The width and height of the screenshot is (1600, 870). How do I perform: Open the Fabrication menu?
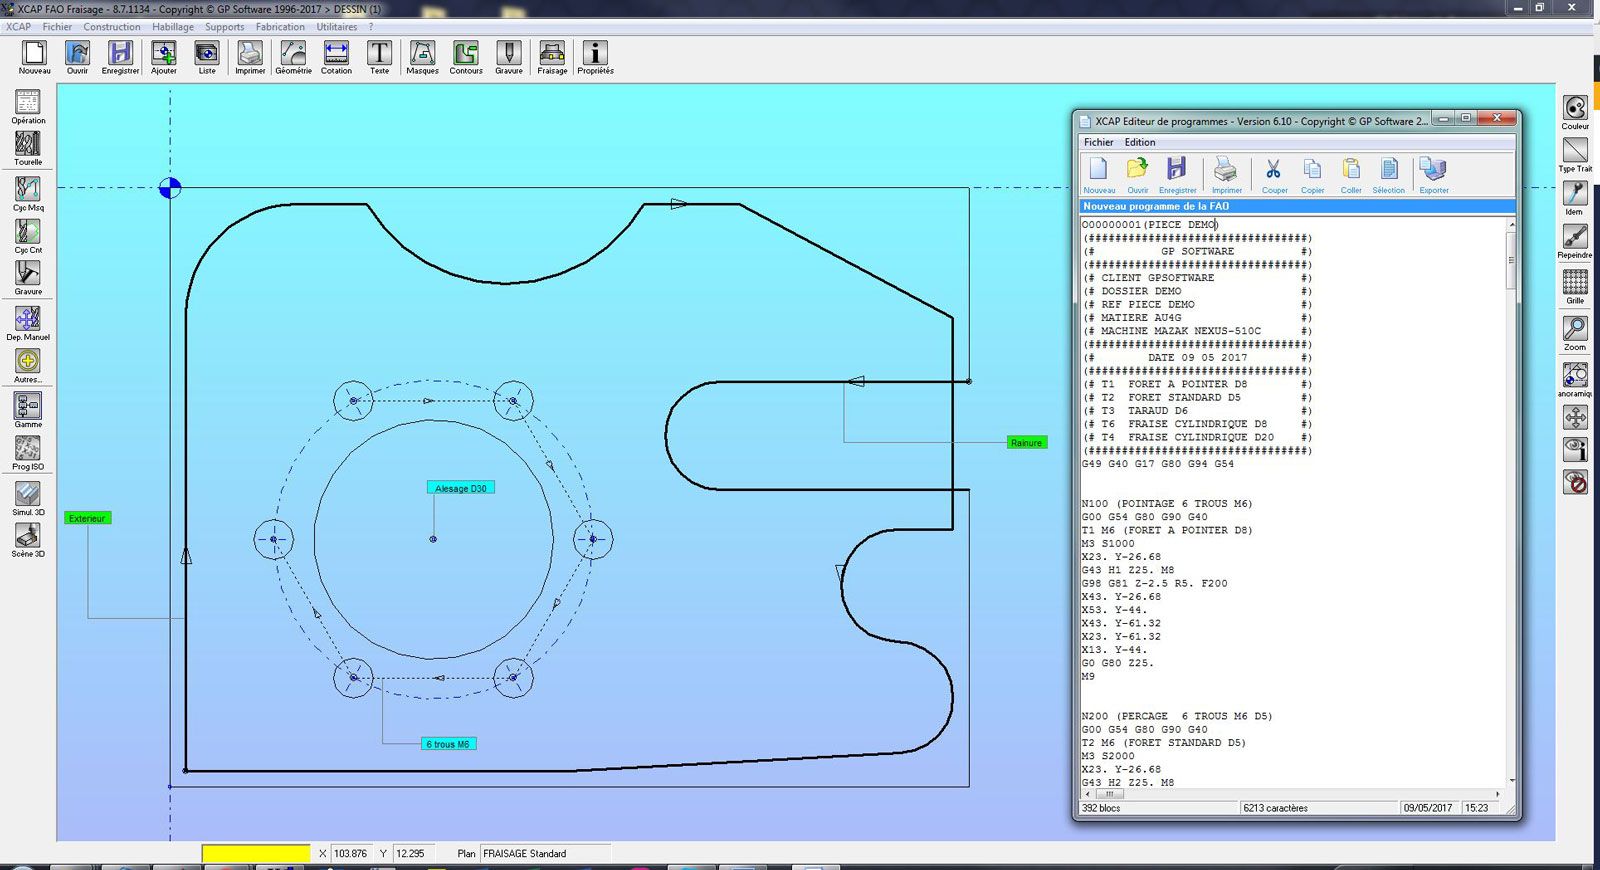click(280, 27)
